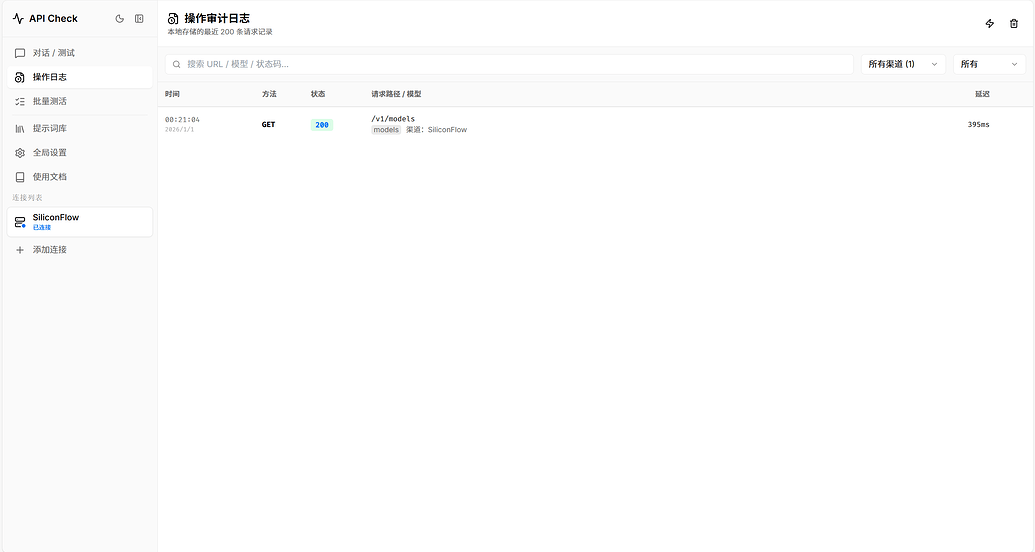
Task: Click the 请求路径 / 模型 column header
Action: click(x=396, y=94)
